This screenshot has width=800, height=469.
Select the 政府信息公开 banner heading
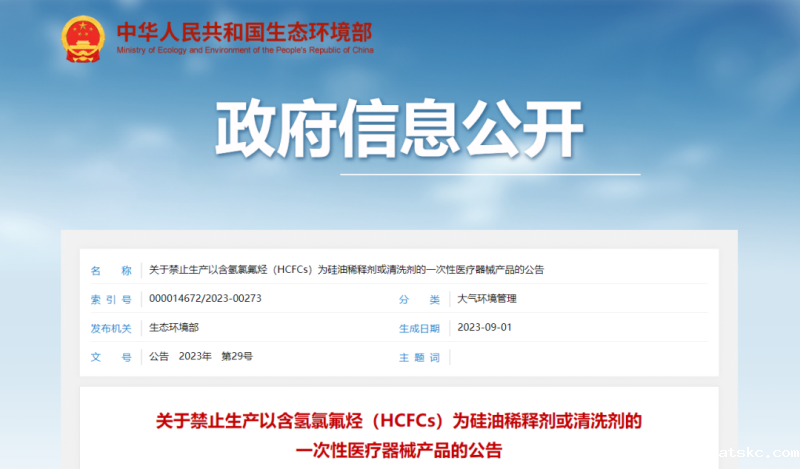400,131
